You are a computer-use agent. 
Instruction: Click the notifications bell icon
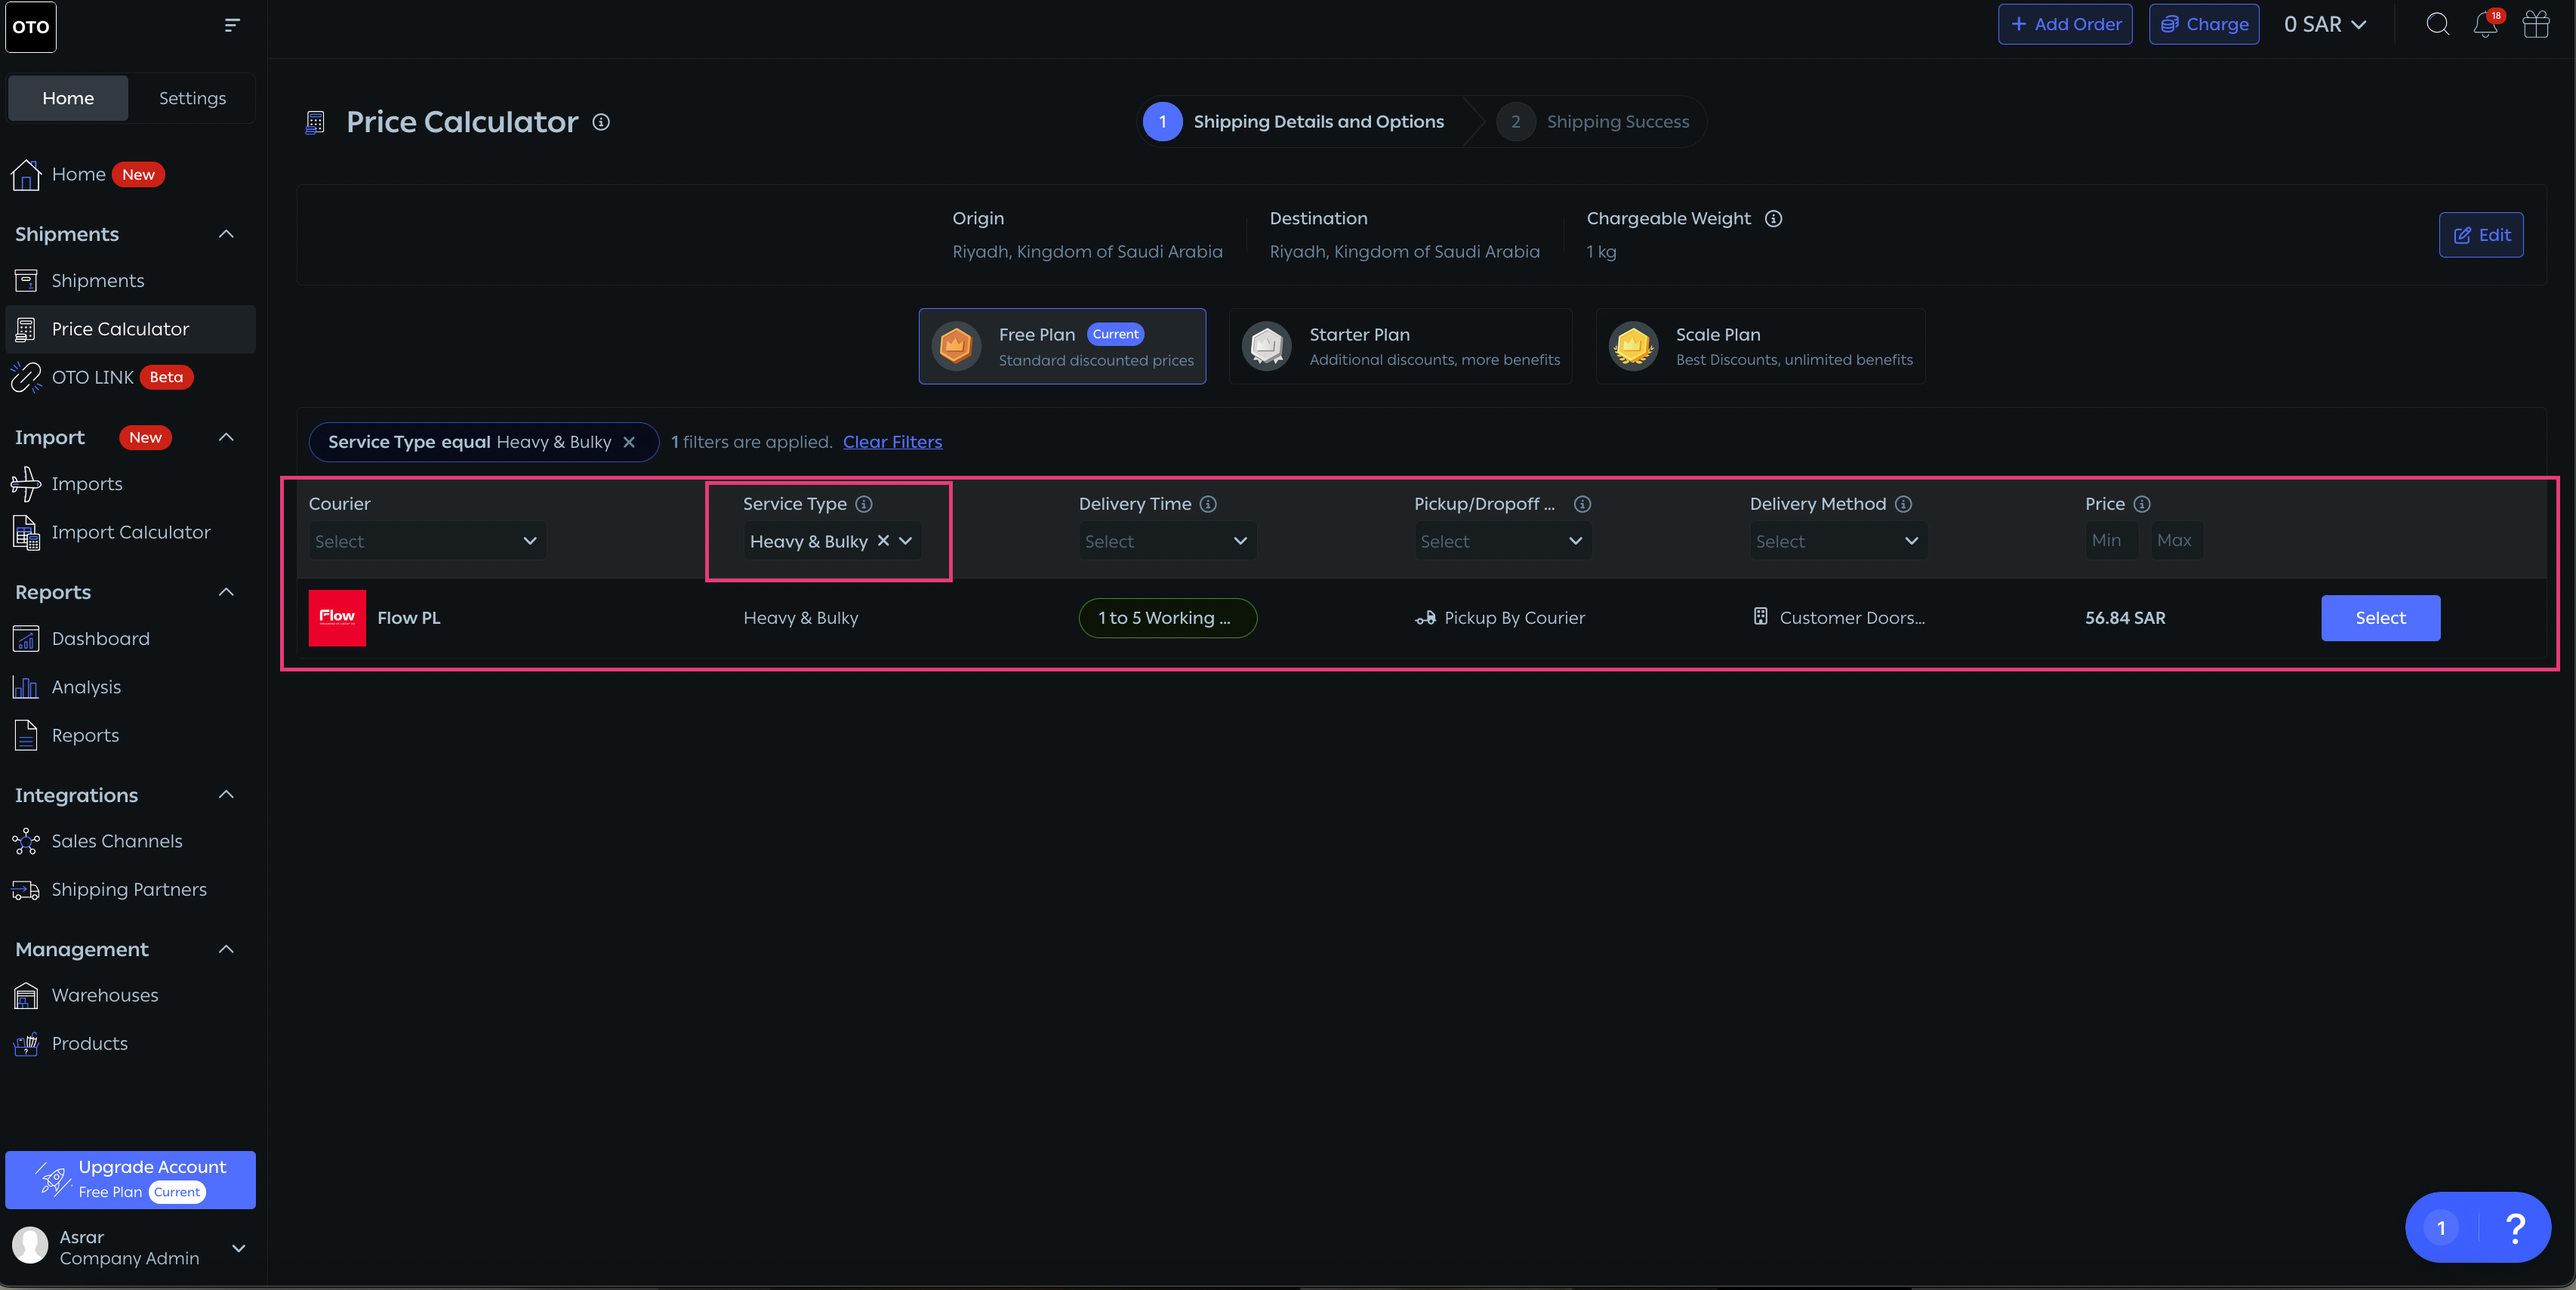(2485, 25)
